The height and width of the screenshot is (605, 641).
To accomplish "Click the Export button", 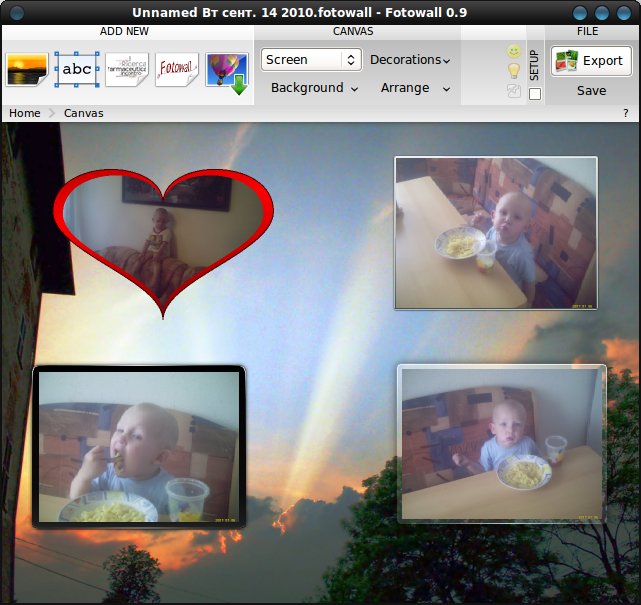I will (591, 61).
